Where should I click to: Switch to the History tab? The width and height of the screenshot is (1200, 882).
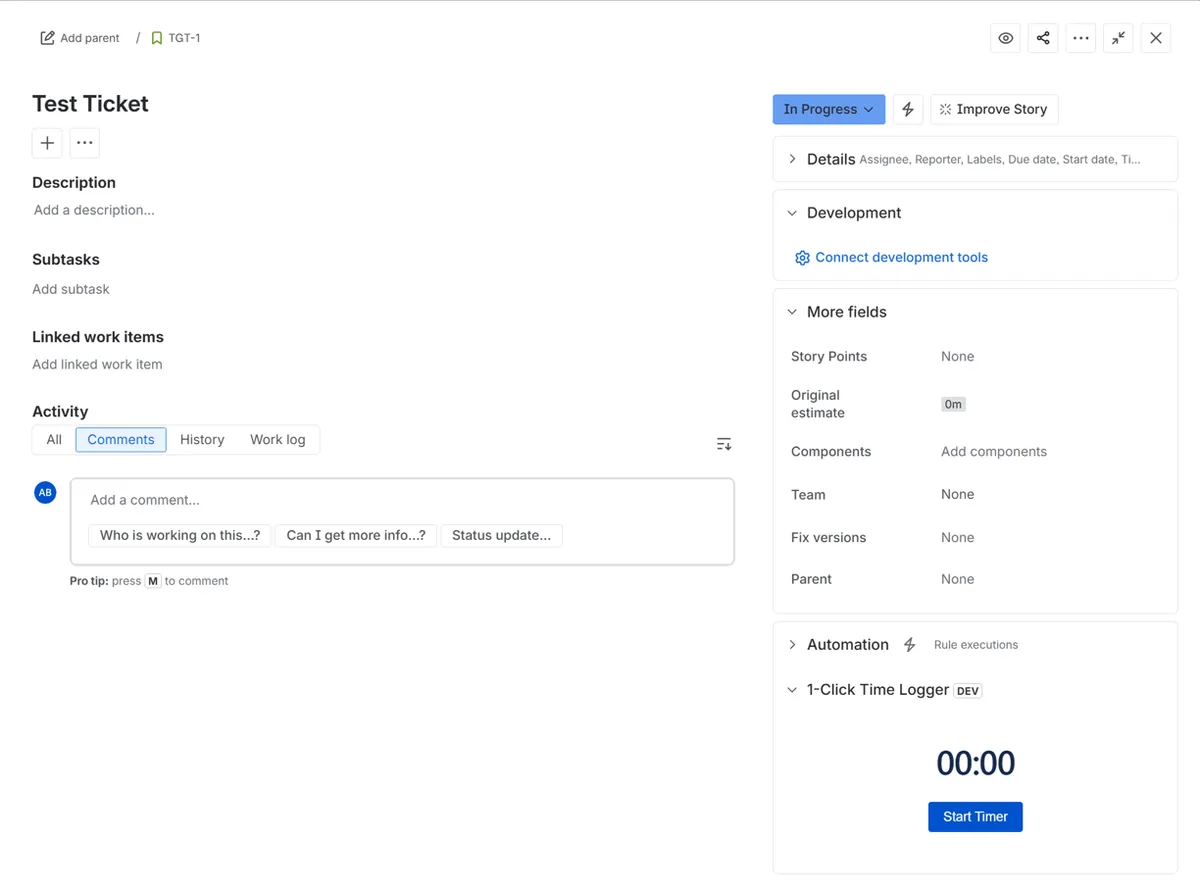click(202, 440)
